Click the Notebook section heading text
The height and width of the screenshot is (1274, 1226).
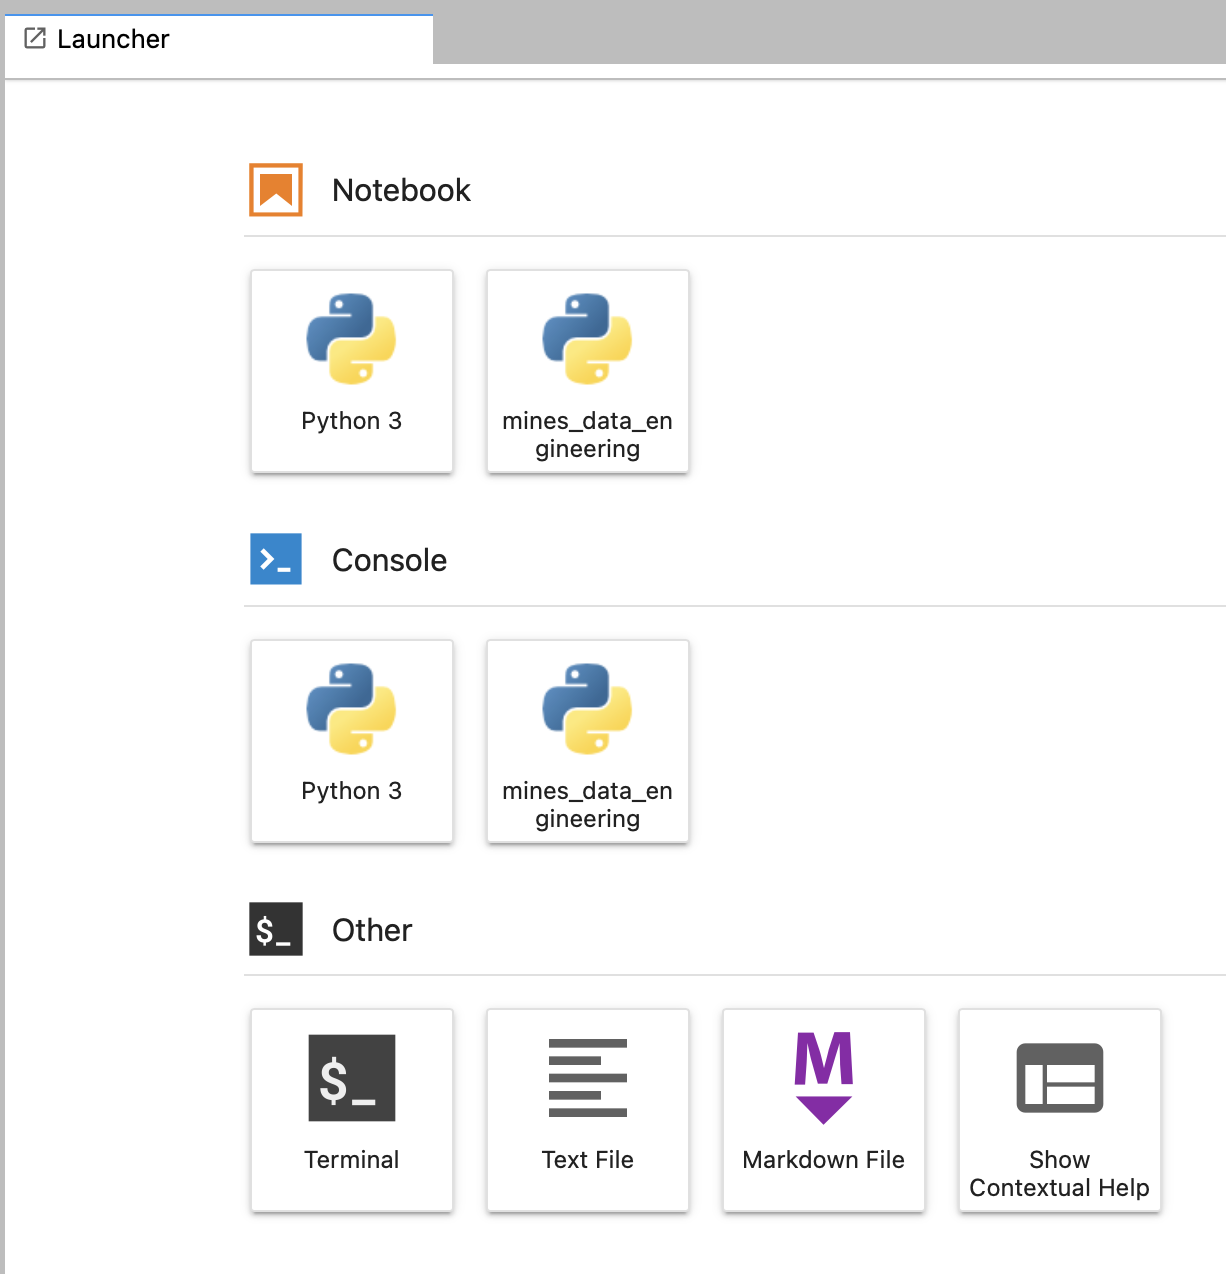tap(401, 190)
